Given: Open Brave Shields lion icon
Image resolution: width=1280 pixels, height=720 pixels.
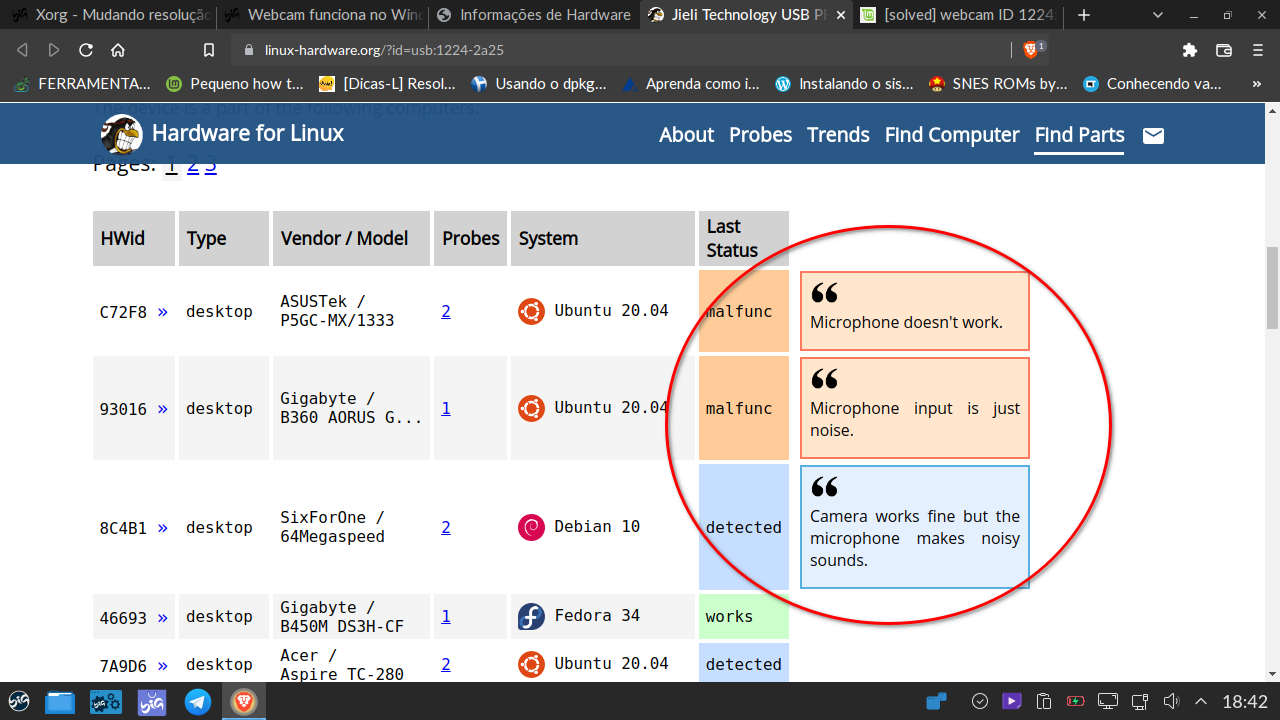Looking at the screenshot, I should pos(1032,50).
